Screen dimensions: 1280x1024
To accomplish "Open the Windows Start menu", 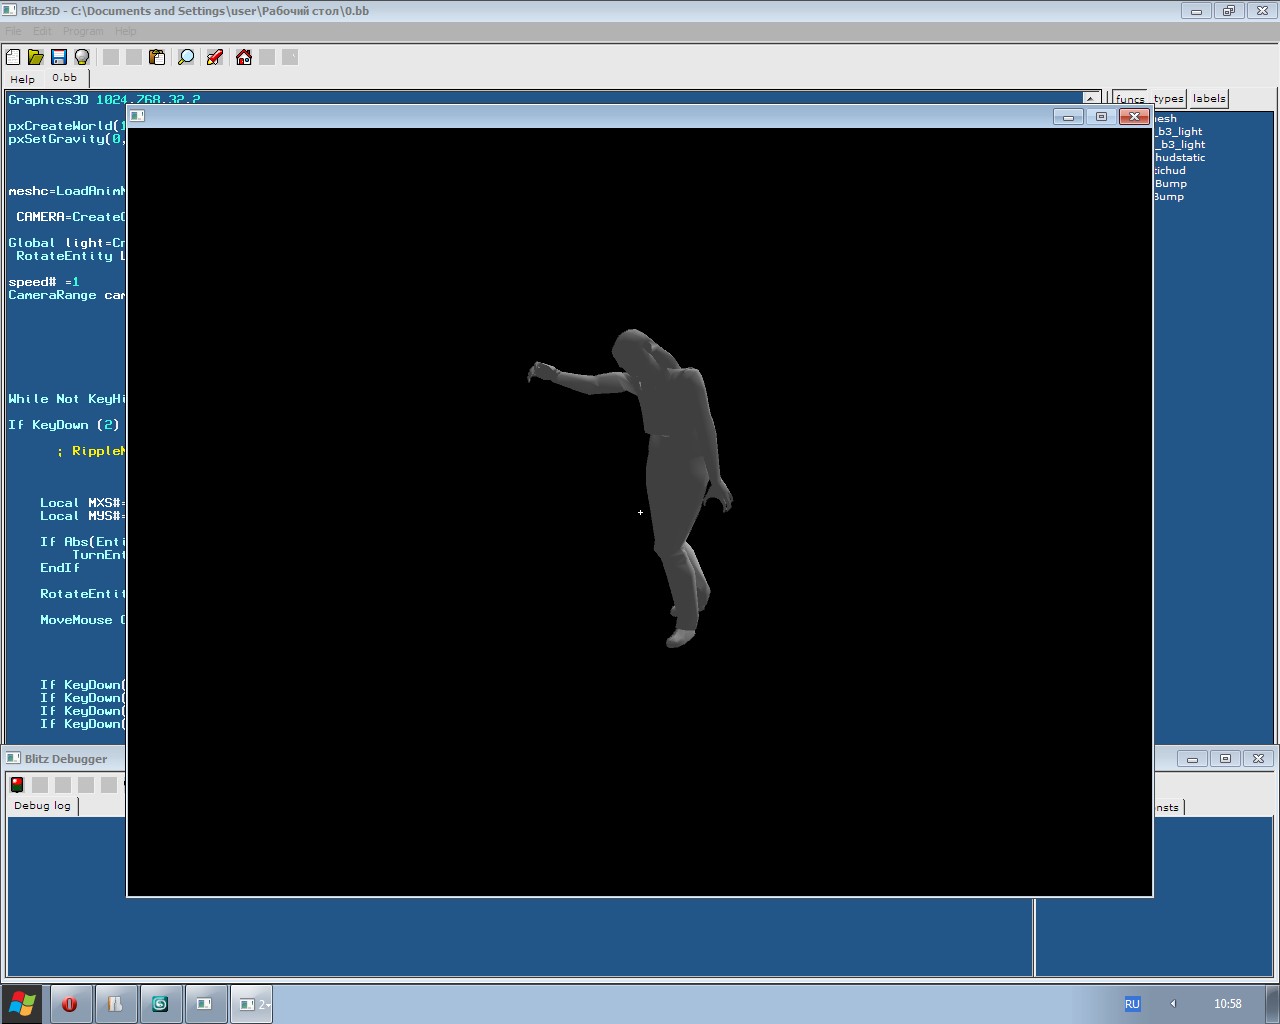I will click(x=22, y=1003).
